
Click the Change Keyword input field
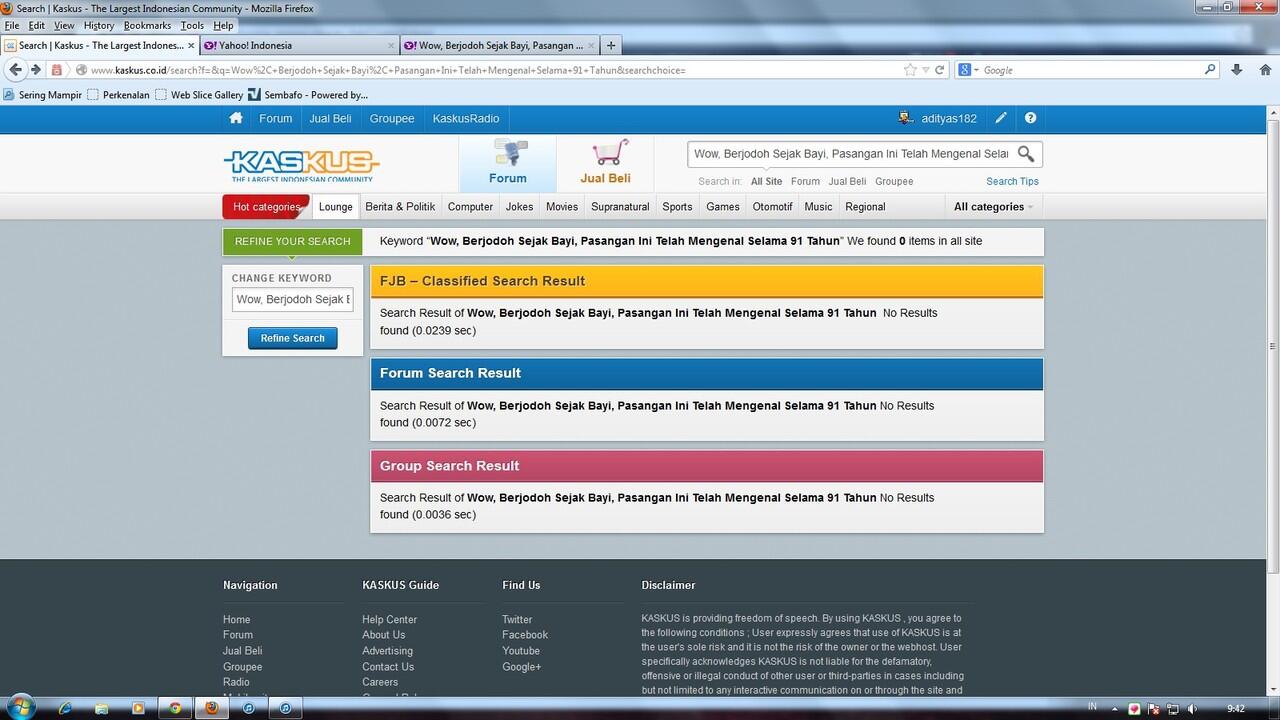click(293, 299)
